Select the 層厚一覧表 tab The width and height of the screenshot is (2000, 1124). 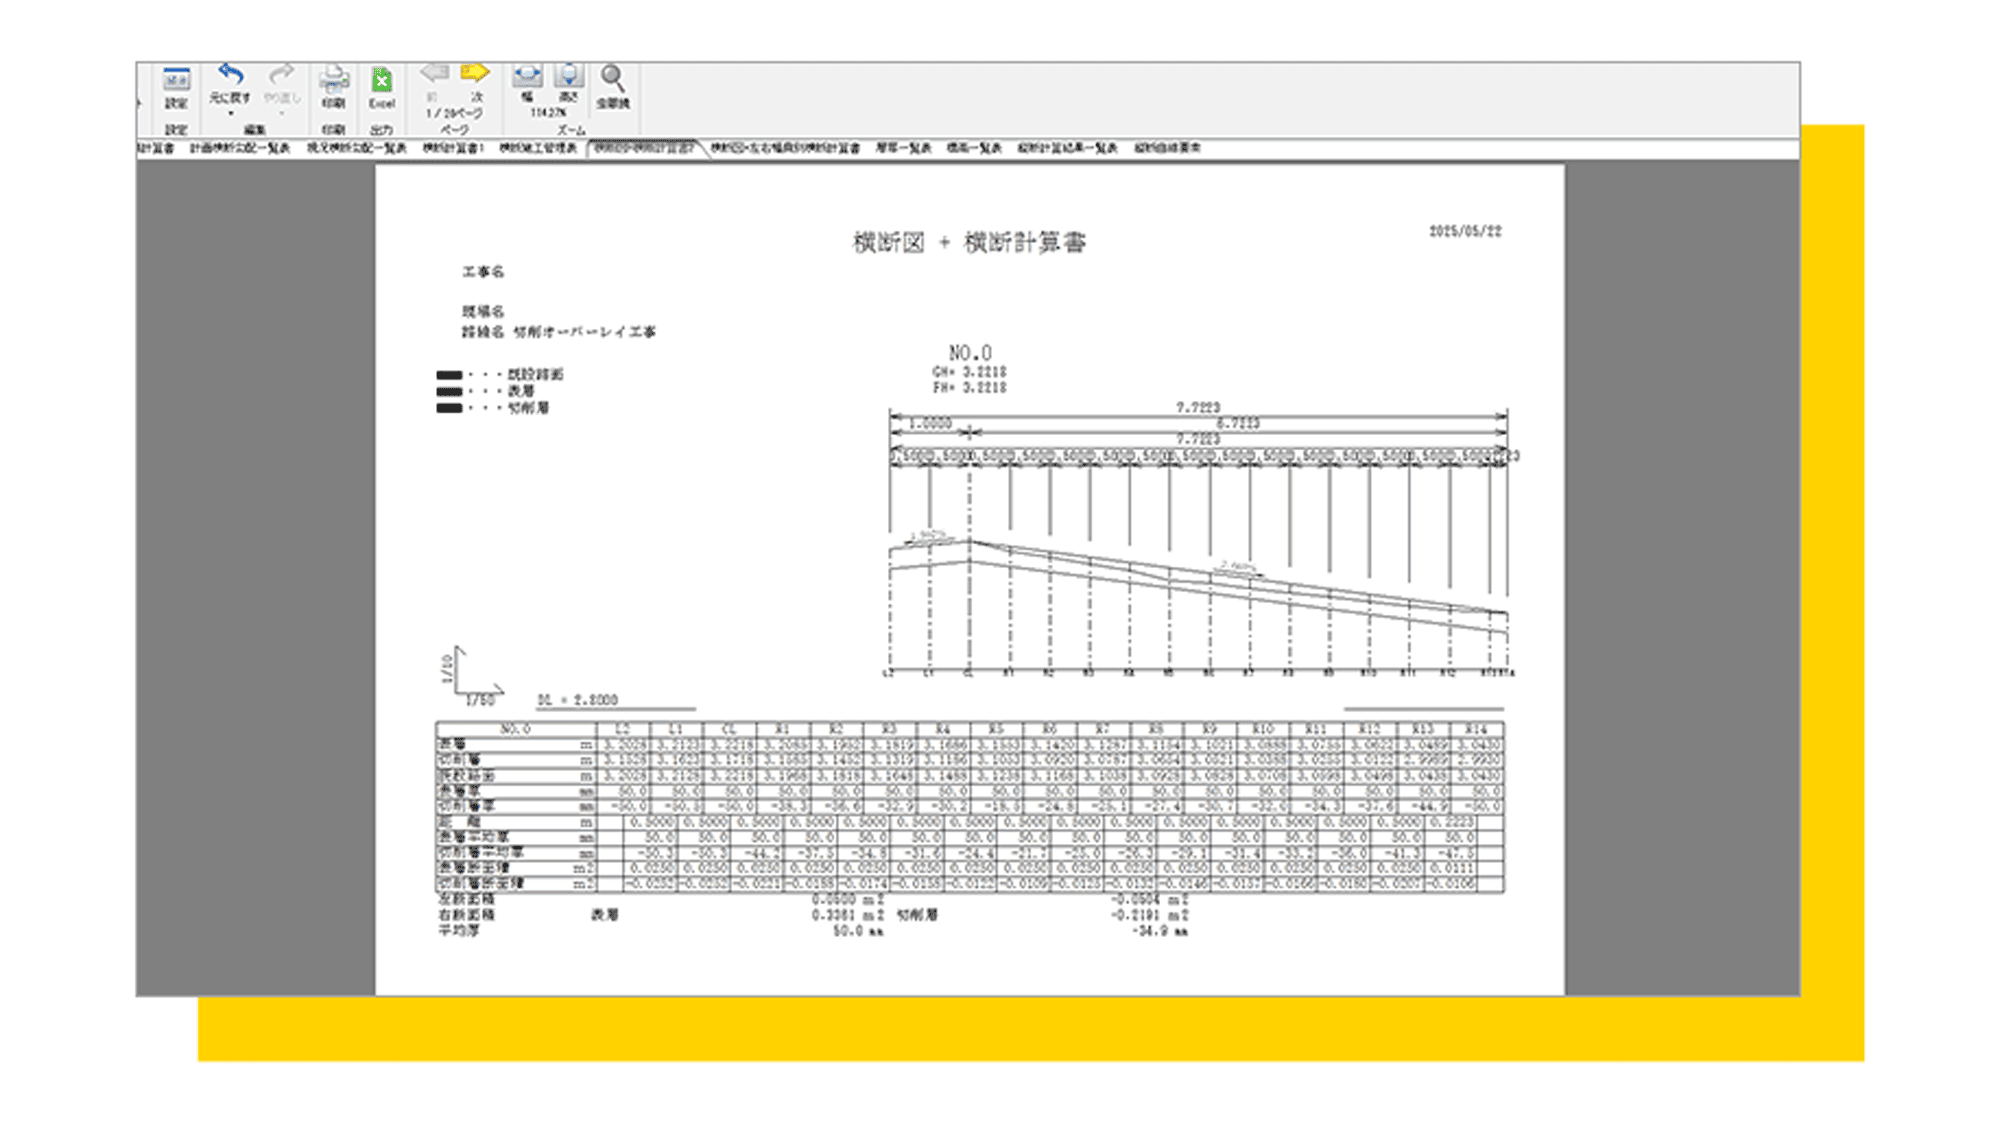coord(903,148)
